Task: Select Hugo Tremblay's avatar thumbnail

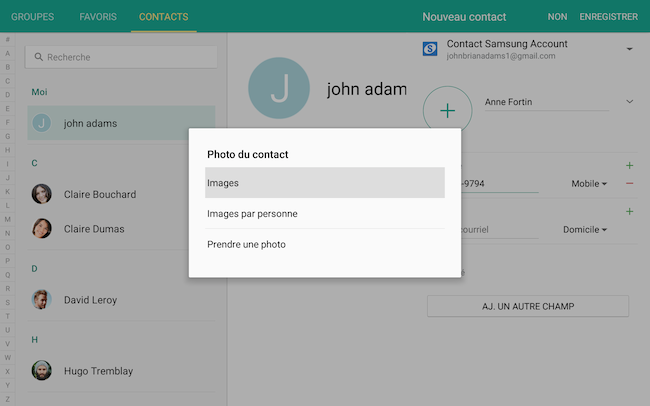Action: (x=42, y=370)
